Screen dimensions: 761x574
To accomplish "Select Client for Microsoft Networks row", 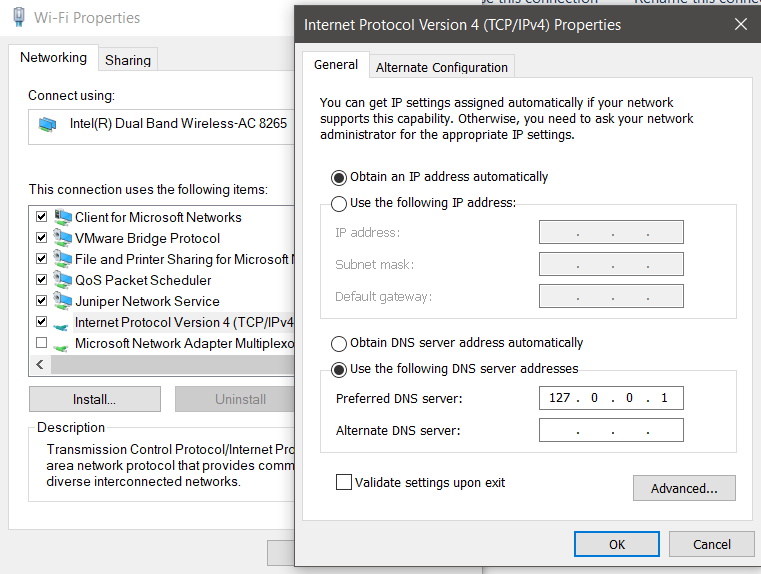I will [x=162, y=217].
